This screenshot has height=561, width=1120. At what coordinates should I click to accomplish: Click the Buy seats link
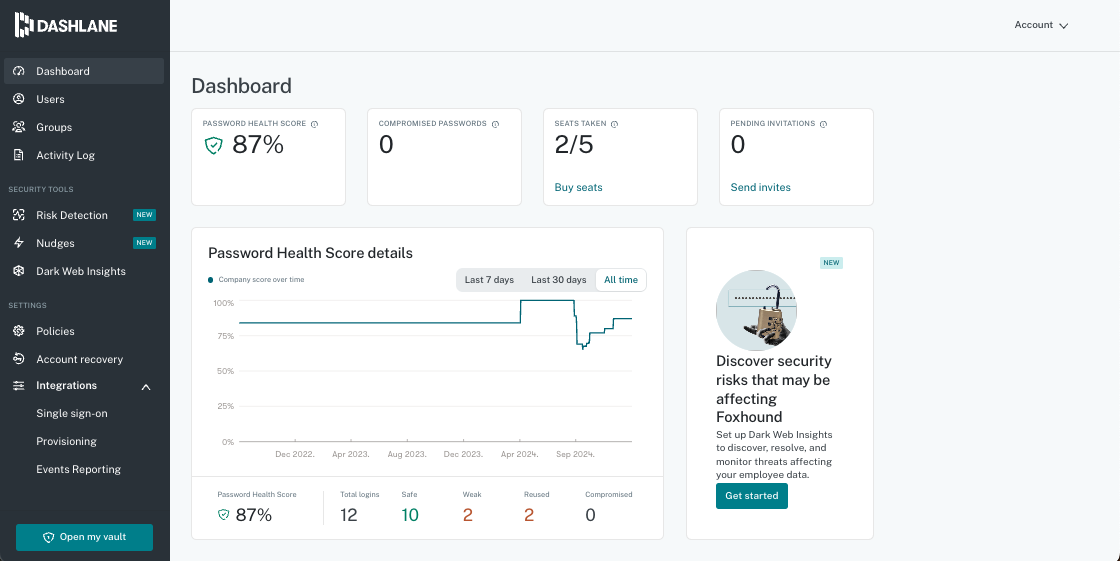[578, 187]
